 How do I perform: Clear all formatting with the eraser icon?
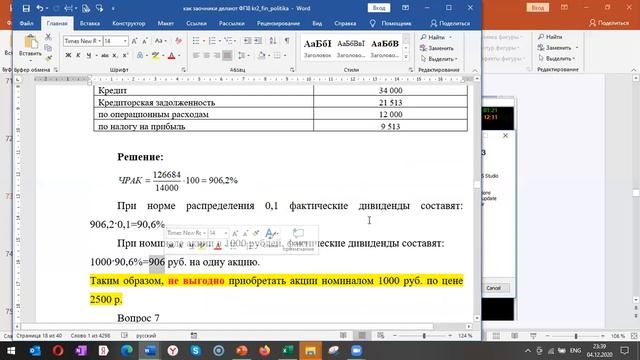178,41
